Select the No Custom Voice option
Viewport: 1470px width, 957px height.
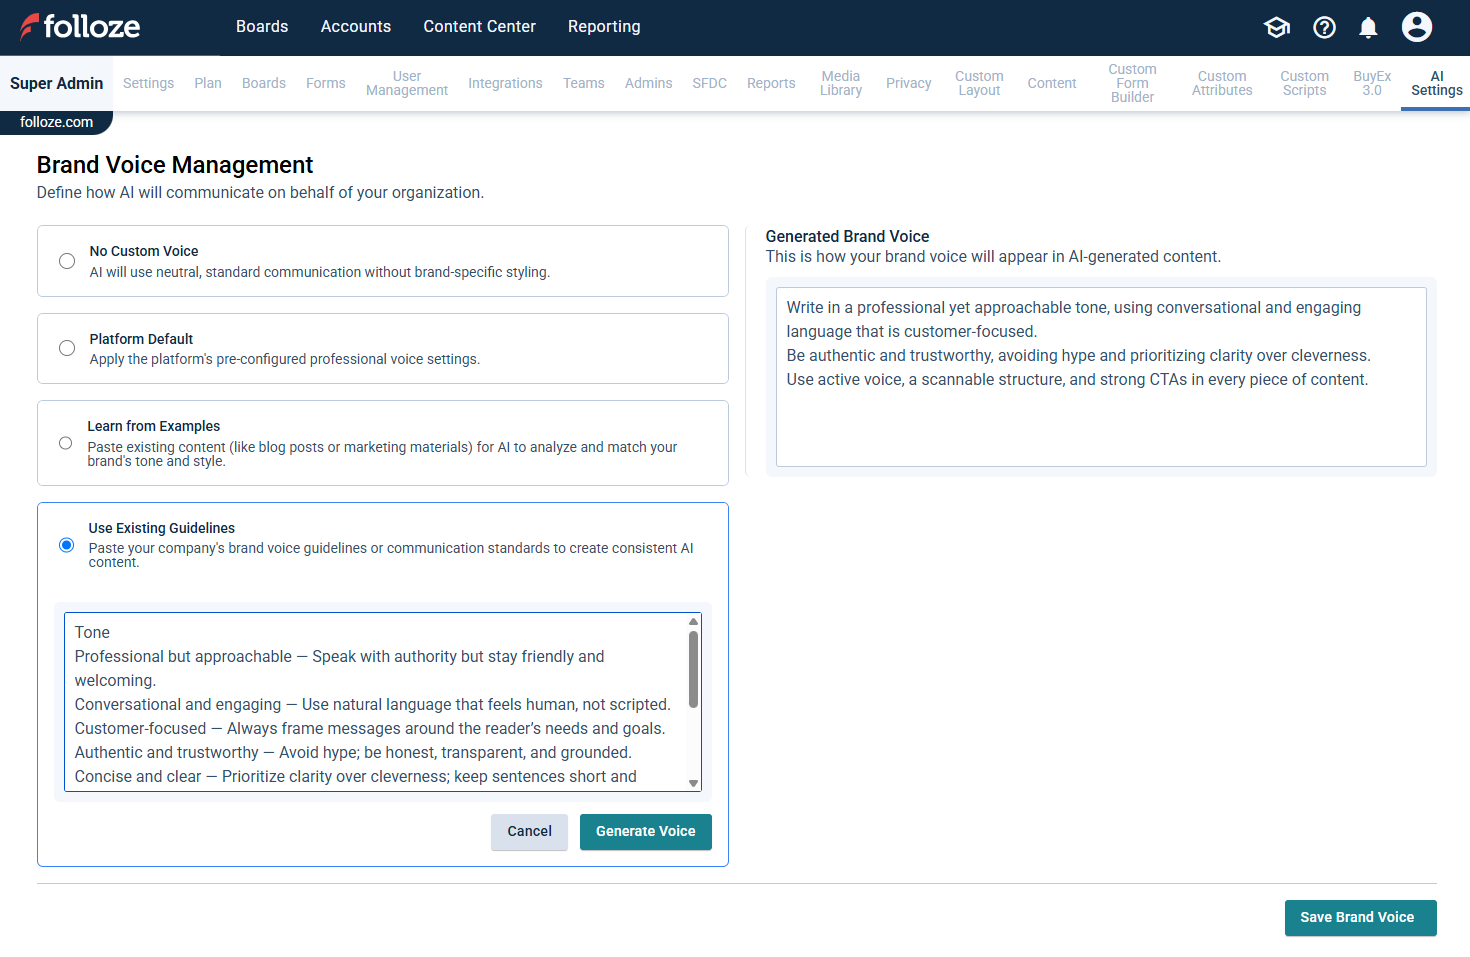point(67,261)
